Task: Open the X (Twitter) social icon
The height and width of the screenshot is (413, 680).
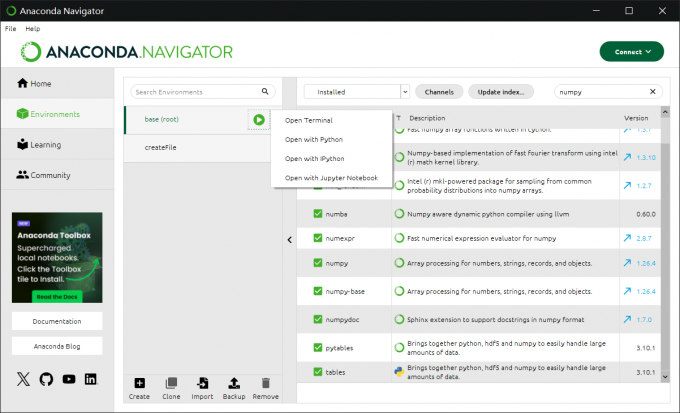Action: pos(23,379)
